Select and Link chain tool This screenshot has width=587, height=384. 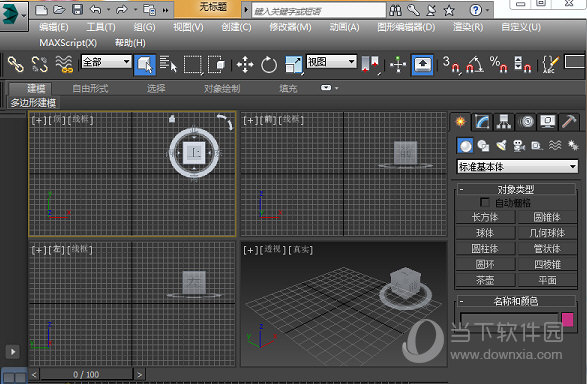pyautogui.click(x=16, y=64)
